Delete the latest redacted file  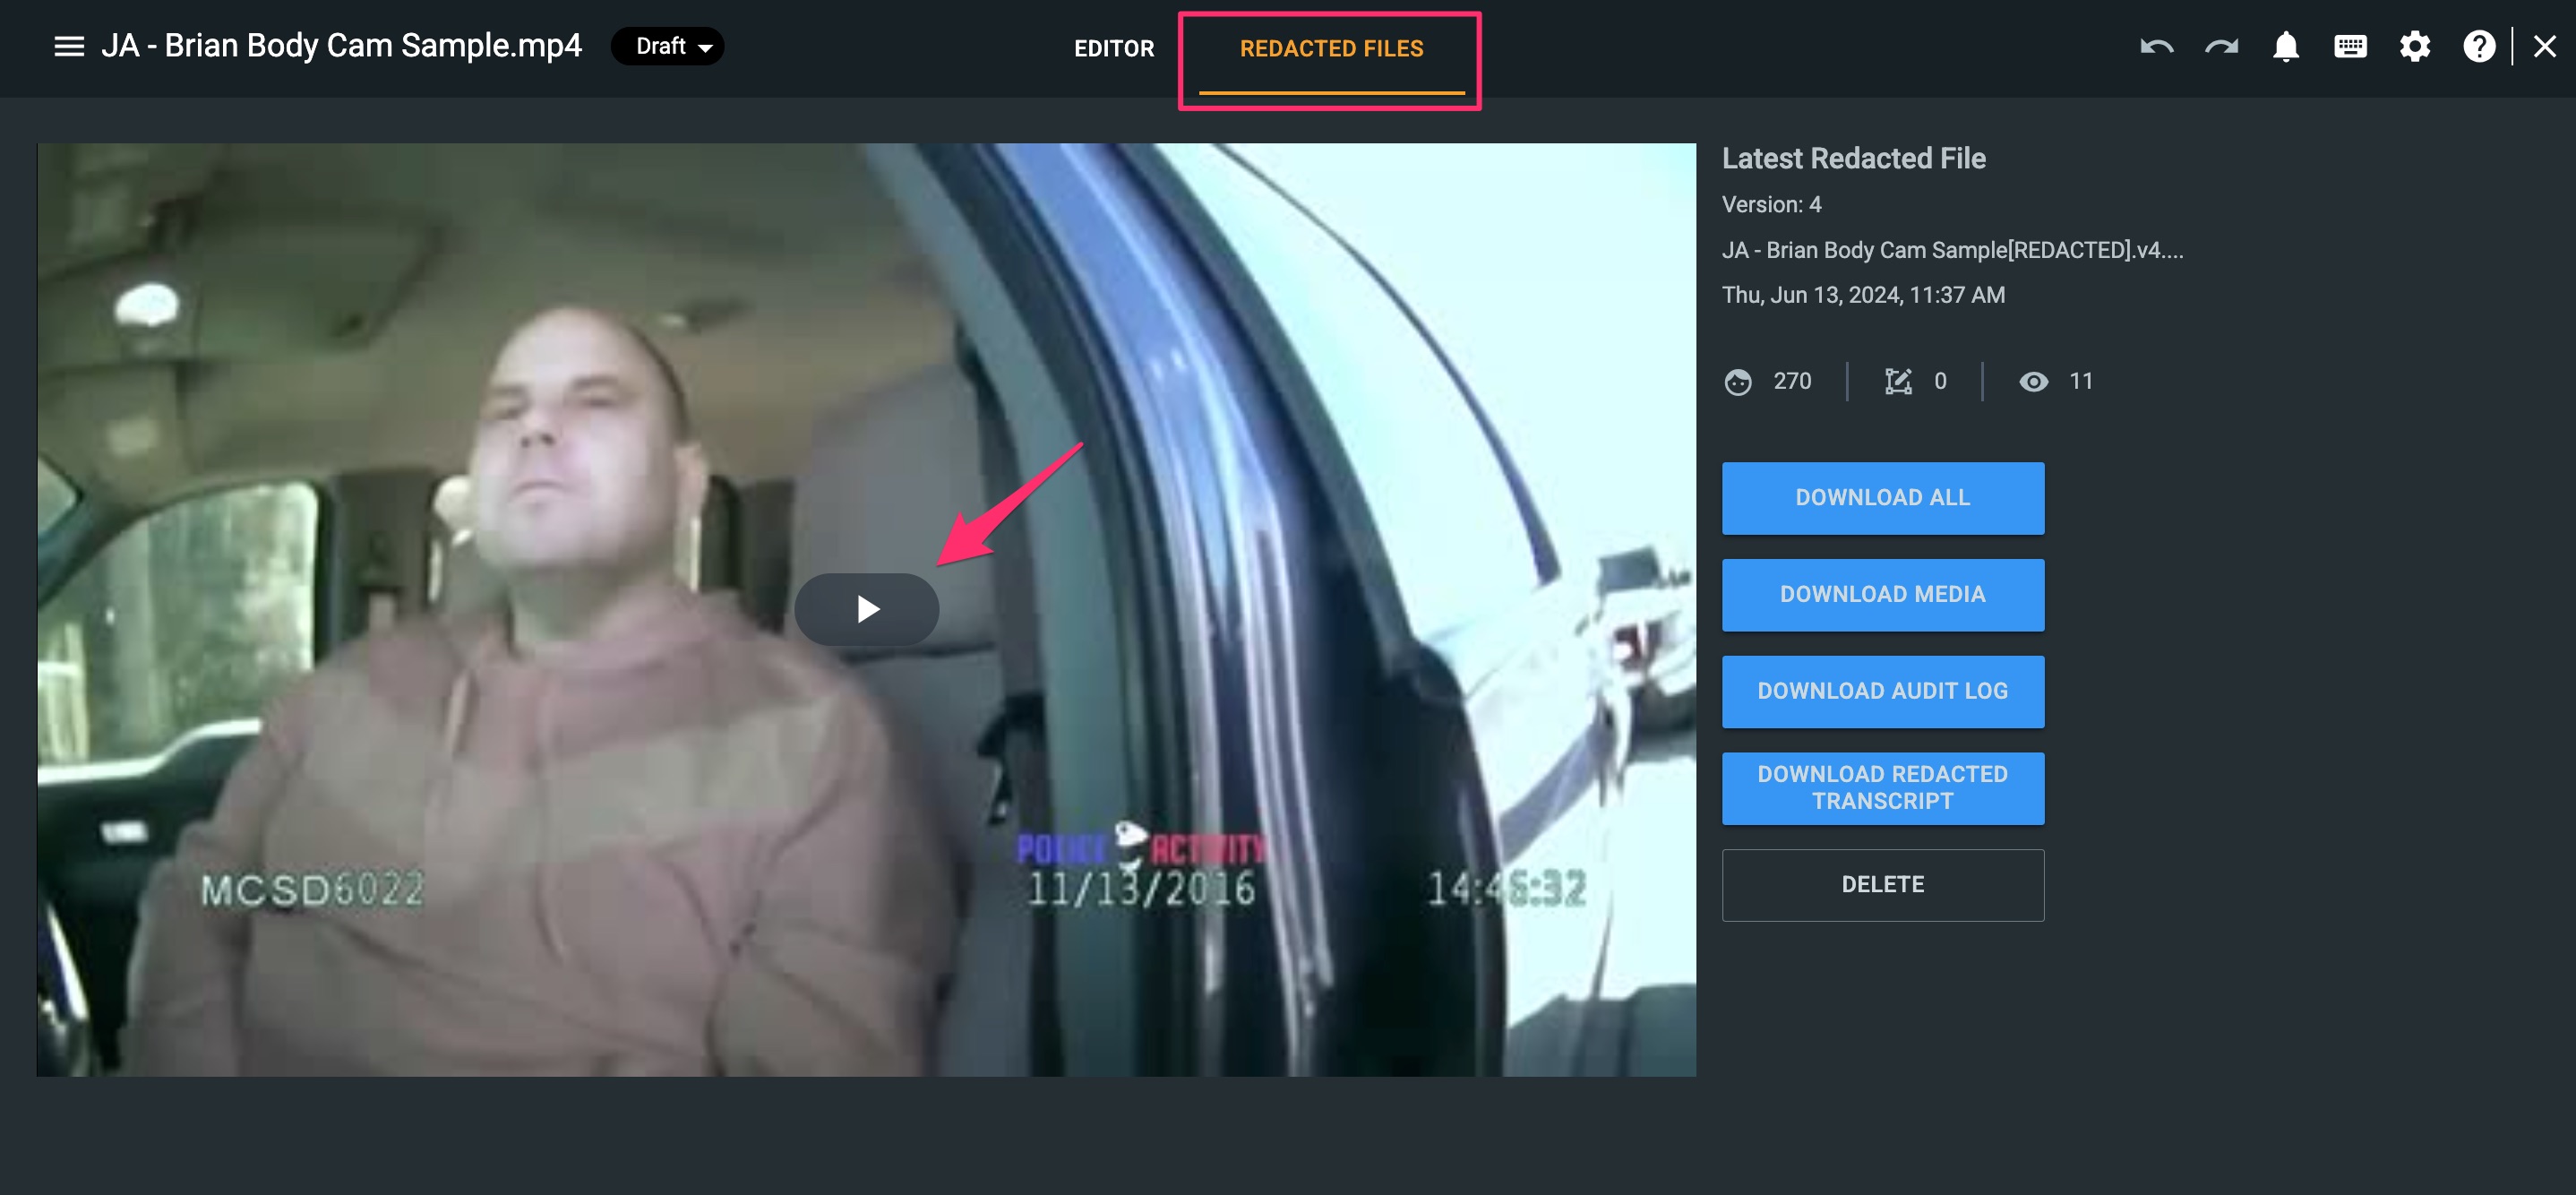pyautogui.click(x=1882, y=885)
